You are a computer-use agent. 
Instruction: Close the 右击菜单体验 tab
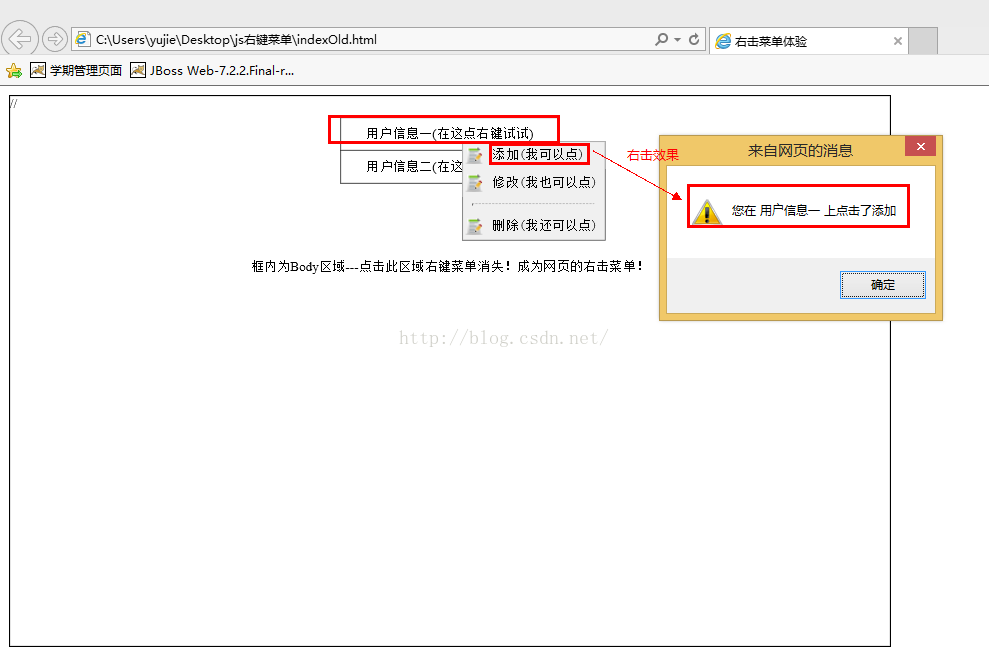click(x=898, y=41)
